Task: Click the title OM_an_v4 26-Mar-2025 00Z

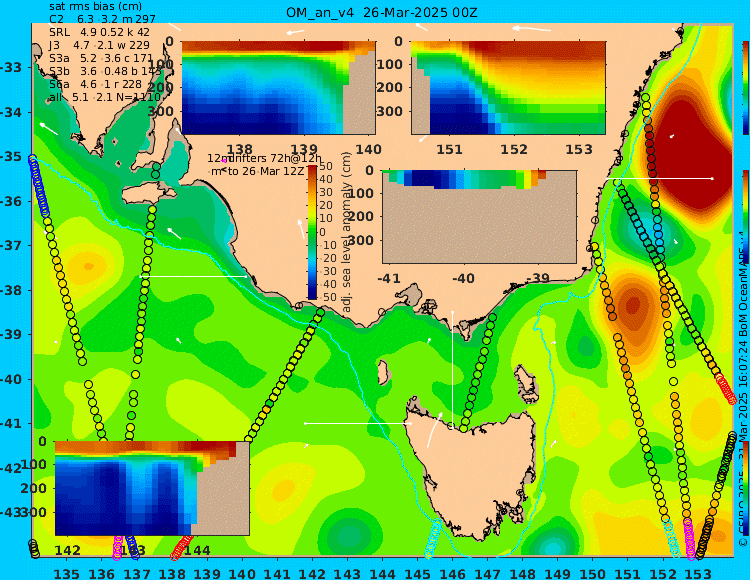Action: (x=382, y=13)
